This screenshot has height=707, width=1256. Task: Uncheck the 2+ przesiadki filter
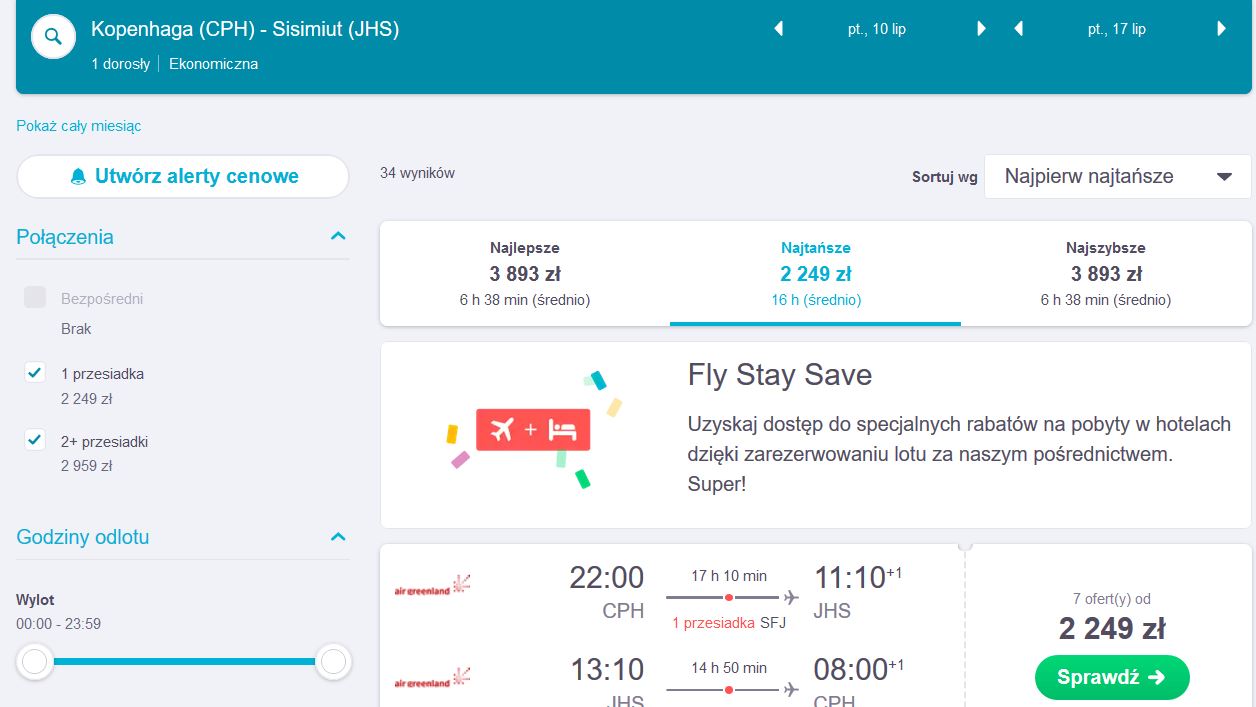click(x=35, y=440)
